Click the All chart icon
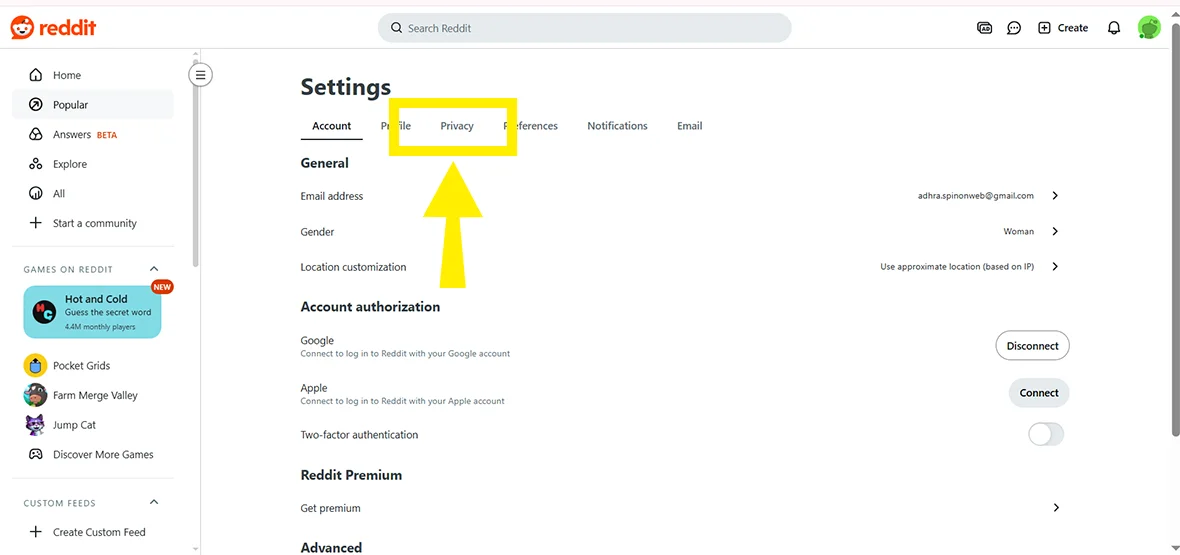The height and width of the screenshot is (555, 1180). pos(35,194)
